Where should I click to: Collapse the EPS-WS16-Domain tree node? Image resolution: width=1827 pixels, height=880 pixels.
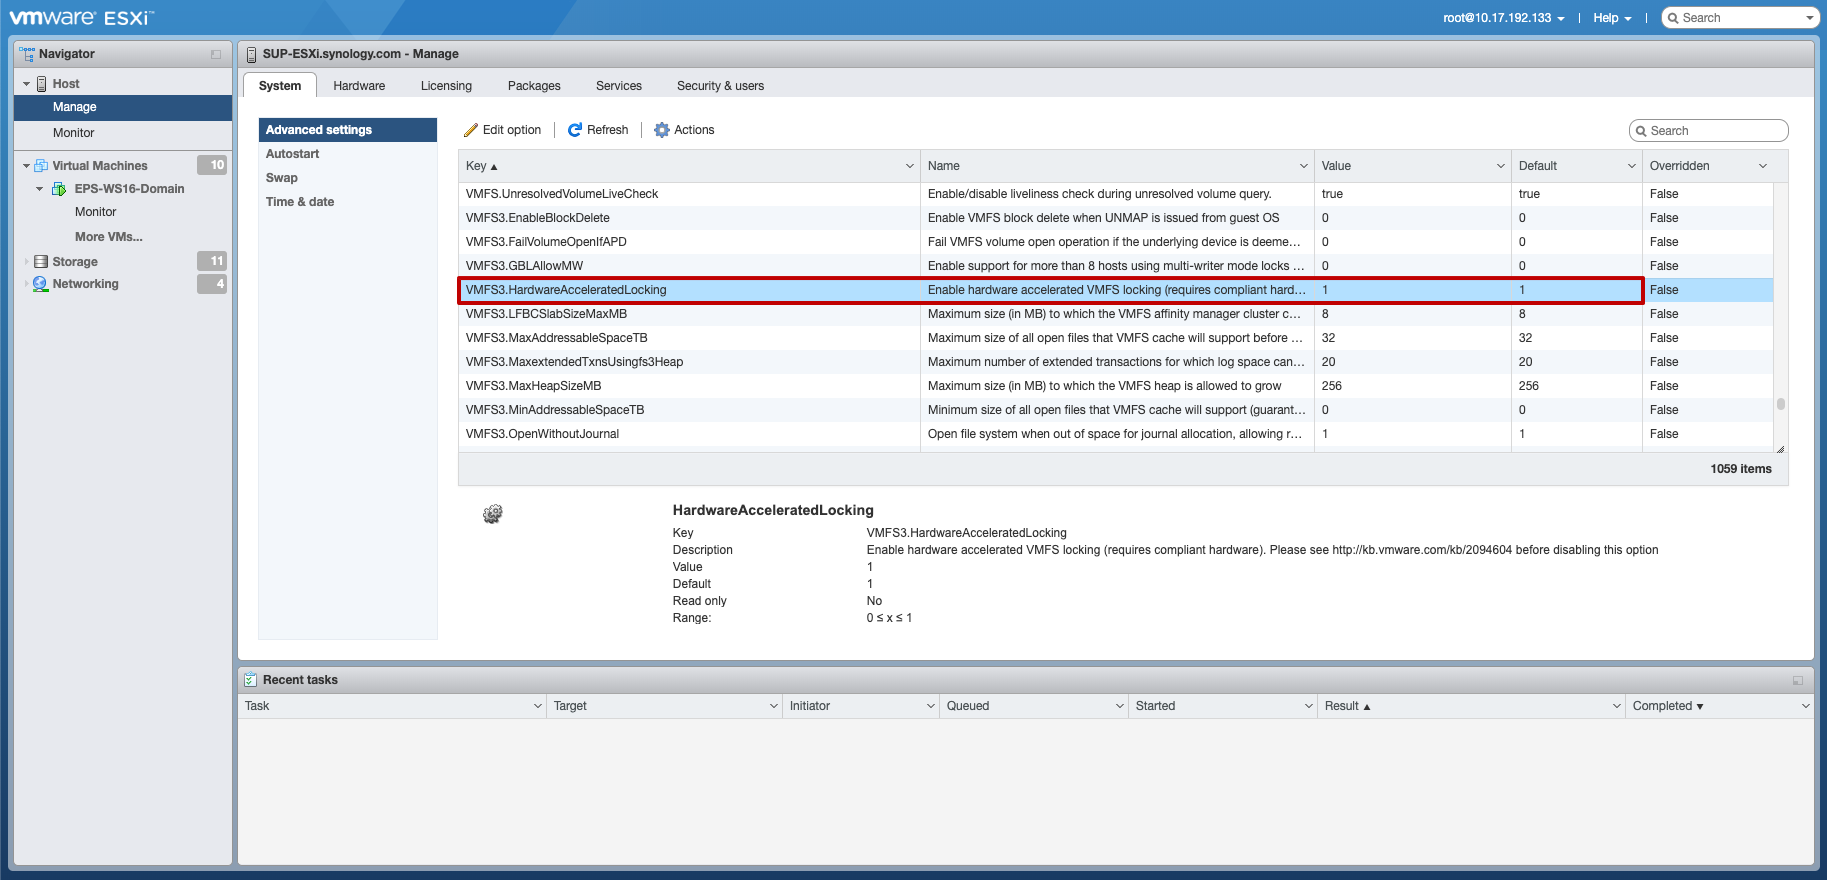[40, 189]
